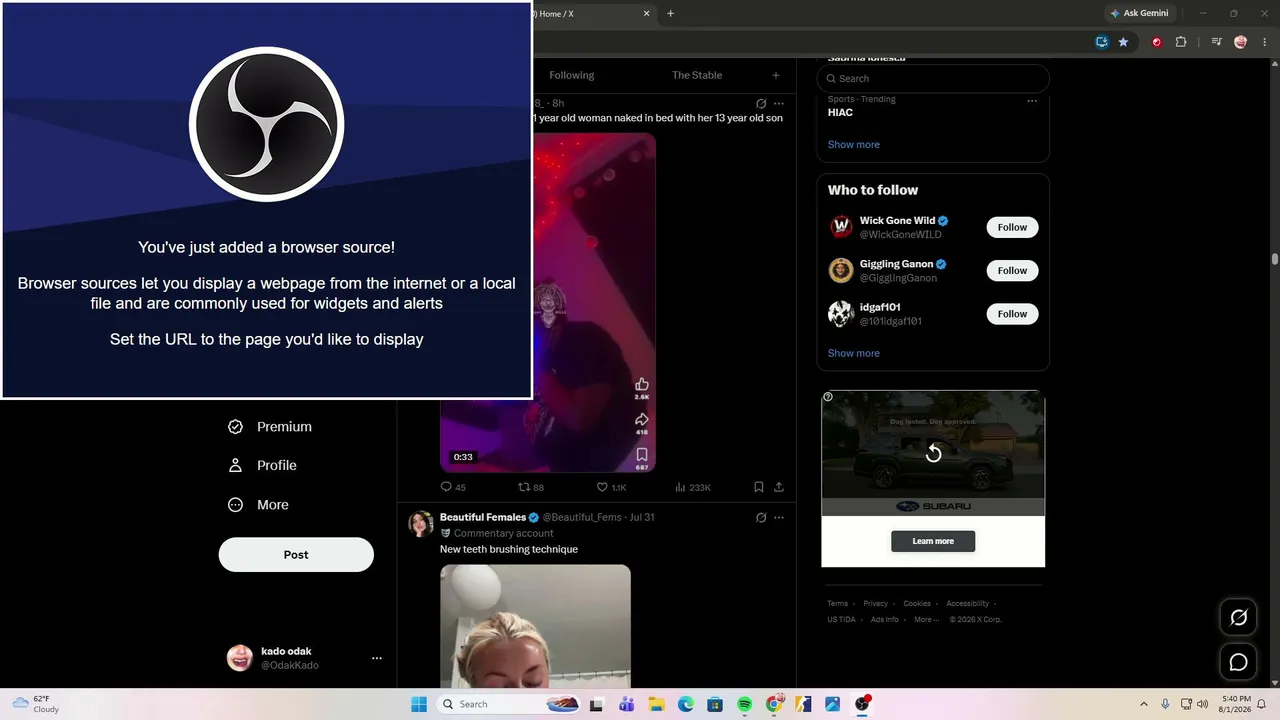Open File Explorer from the taskbar
1280x720 pixels.
pos(656,704)
